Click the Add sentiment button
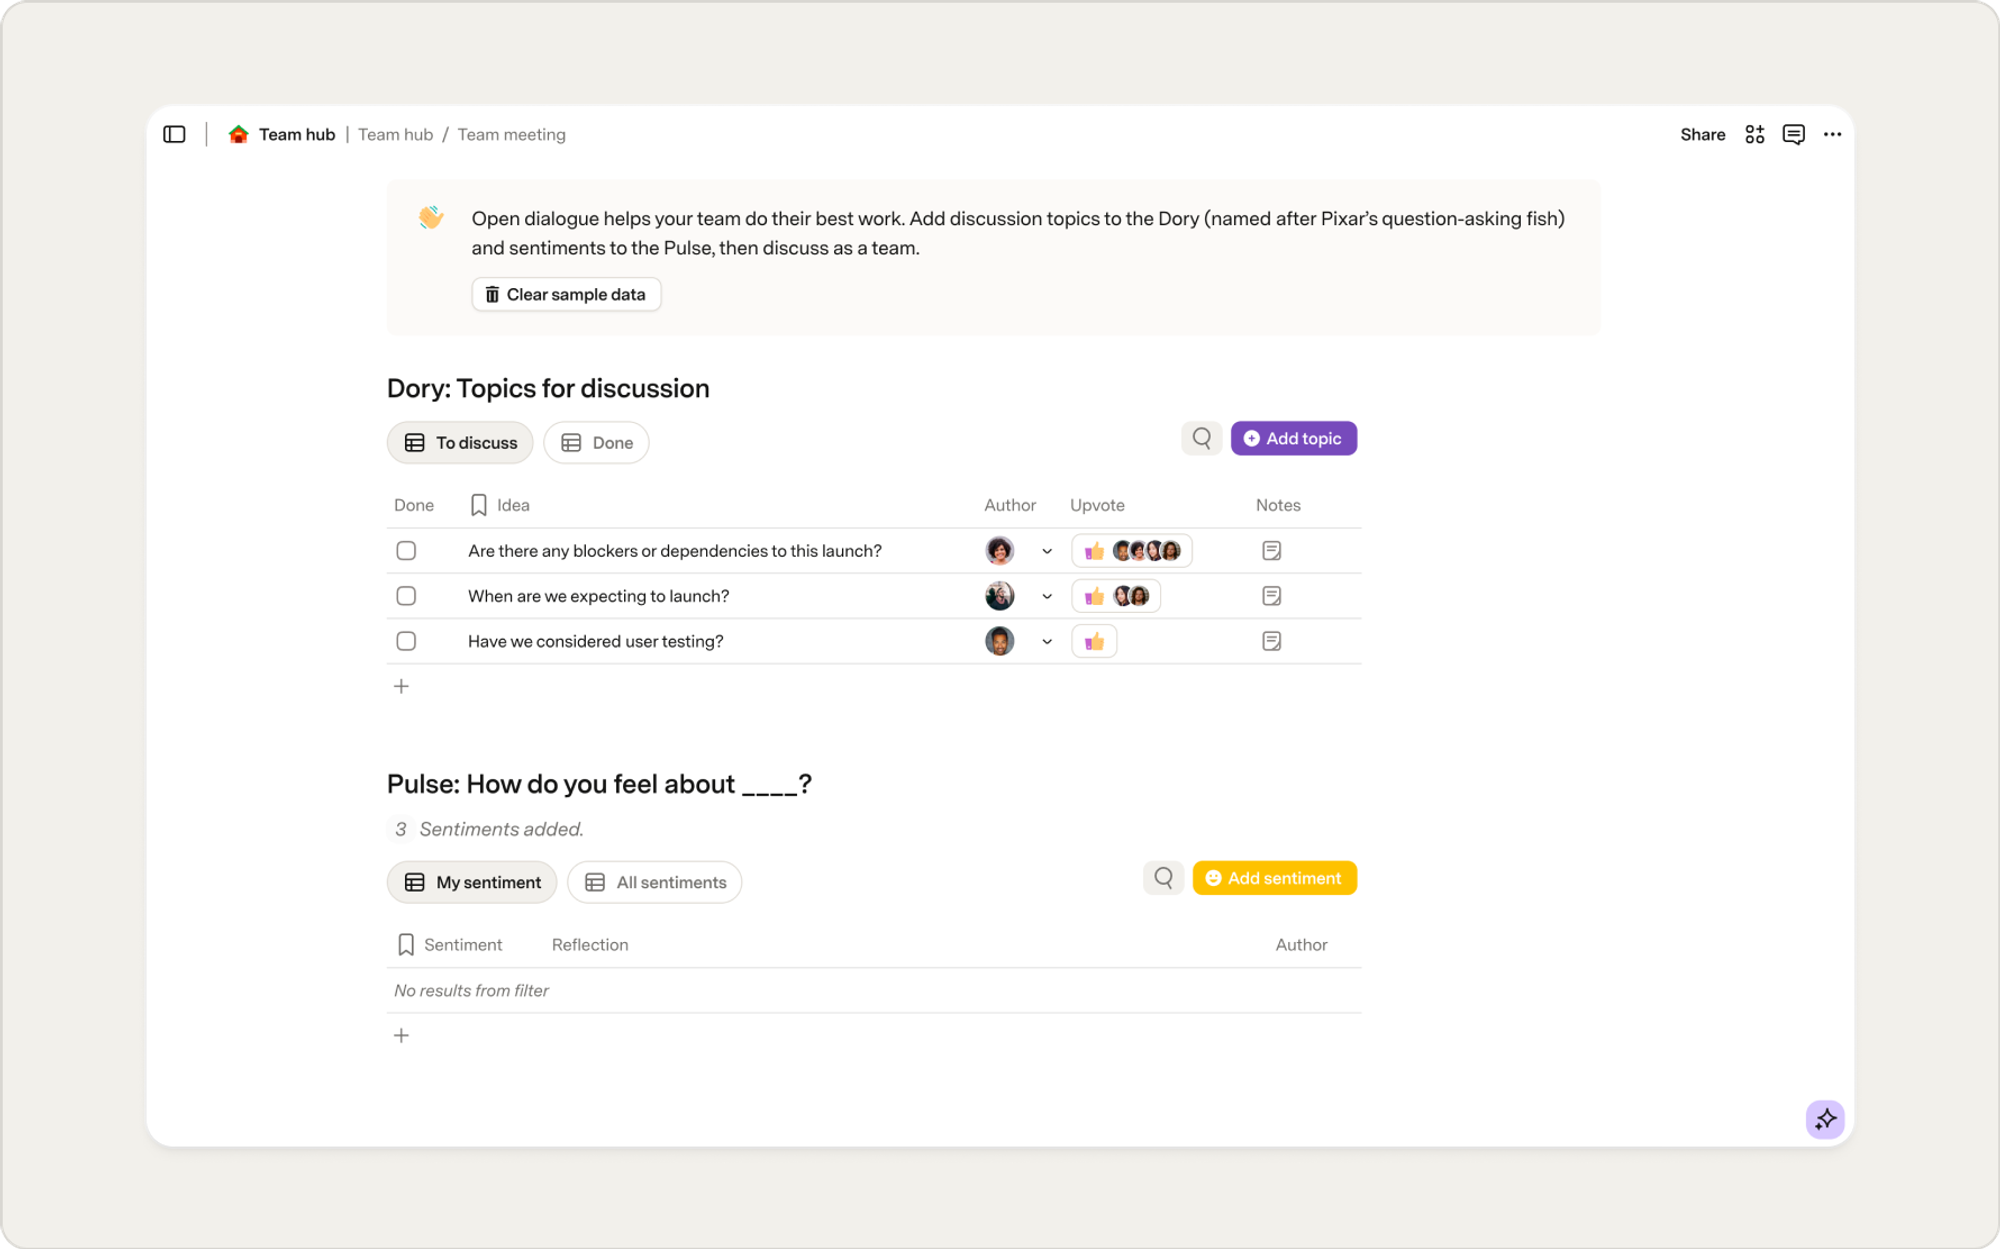 click(1274, 878)
